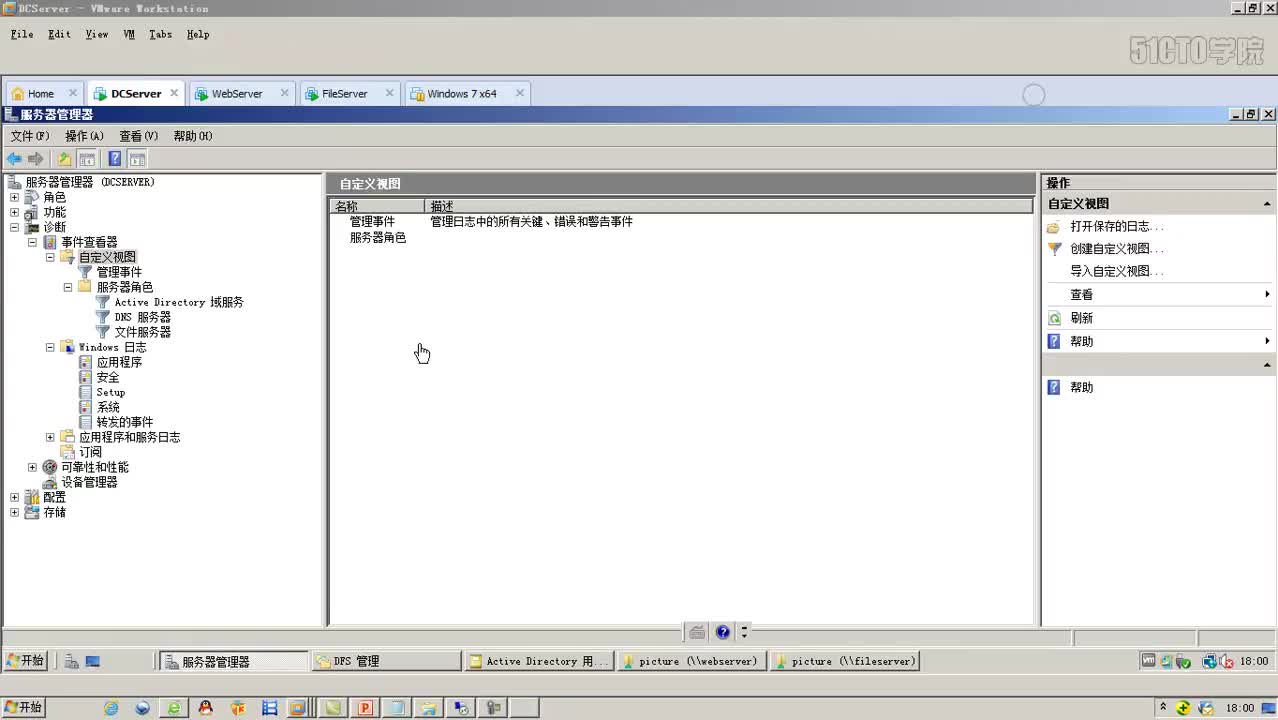
Task: Open picture (\\webserver) taskbar window
Action: point(692,661)
